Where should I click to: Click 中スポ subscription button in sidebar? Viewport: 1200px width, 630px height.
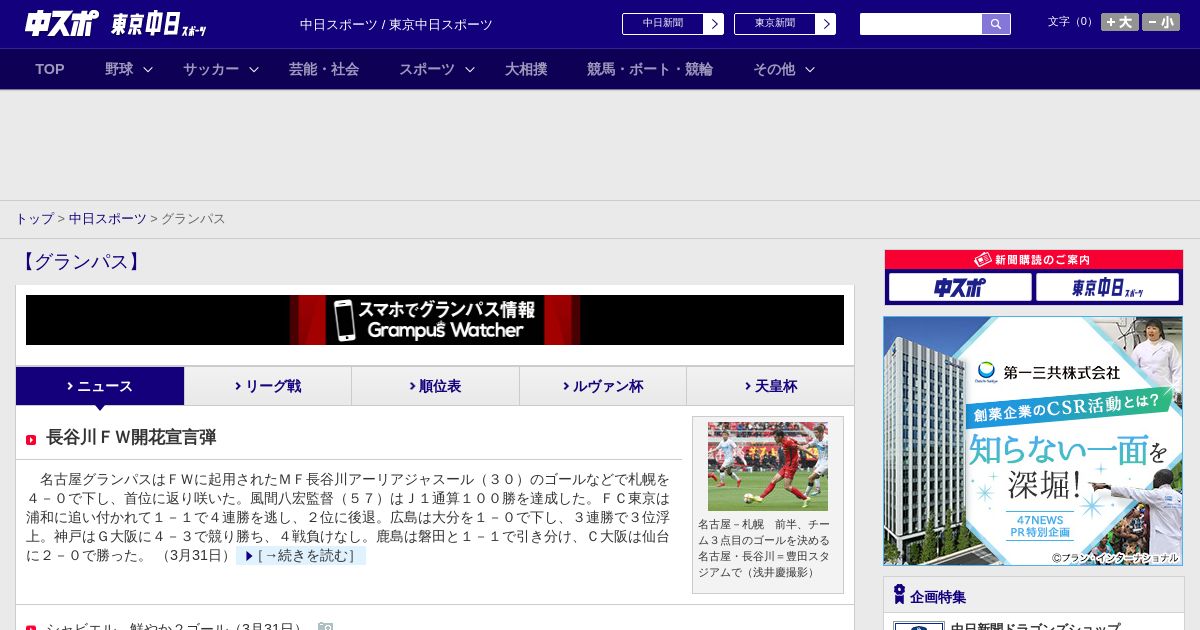pos(960,288)
